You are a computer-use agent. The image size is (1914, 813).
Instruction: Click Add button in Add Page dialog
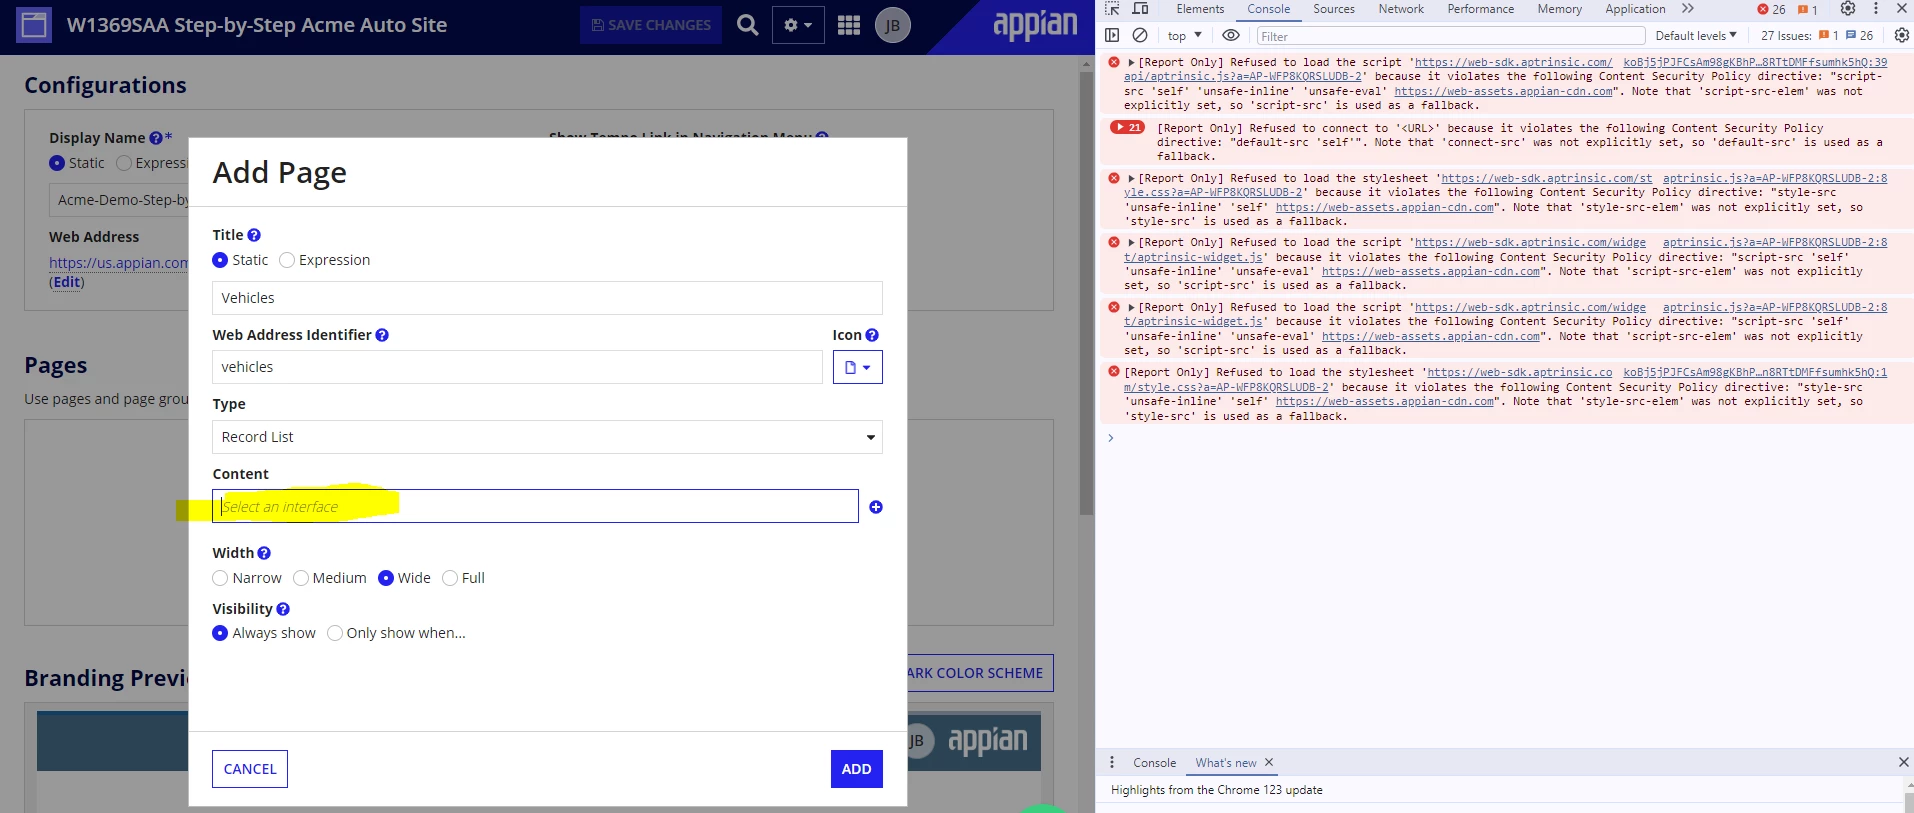pyautogui.click(x=857, y=769)
